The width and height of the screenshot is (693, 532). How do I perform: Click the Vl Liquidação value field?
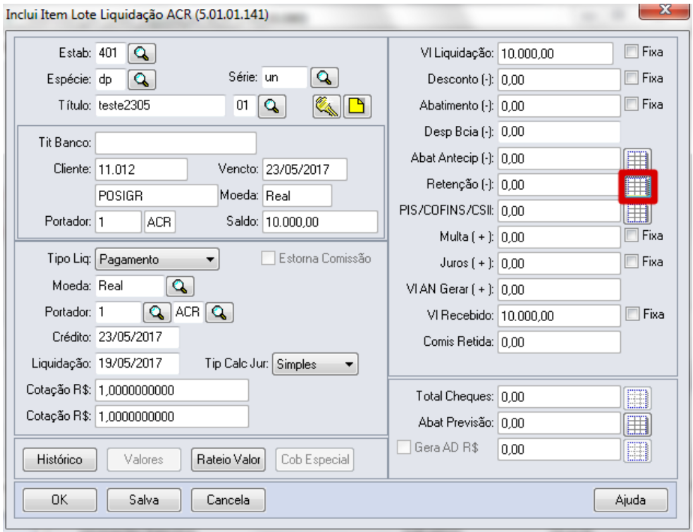point(555,53)
